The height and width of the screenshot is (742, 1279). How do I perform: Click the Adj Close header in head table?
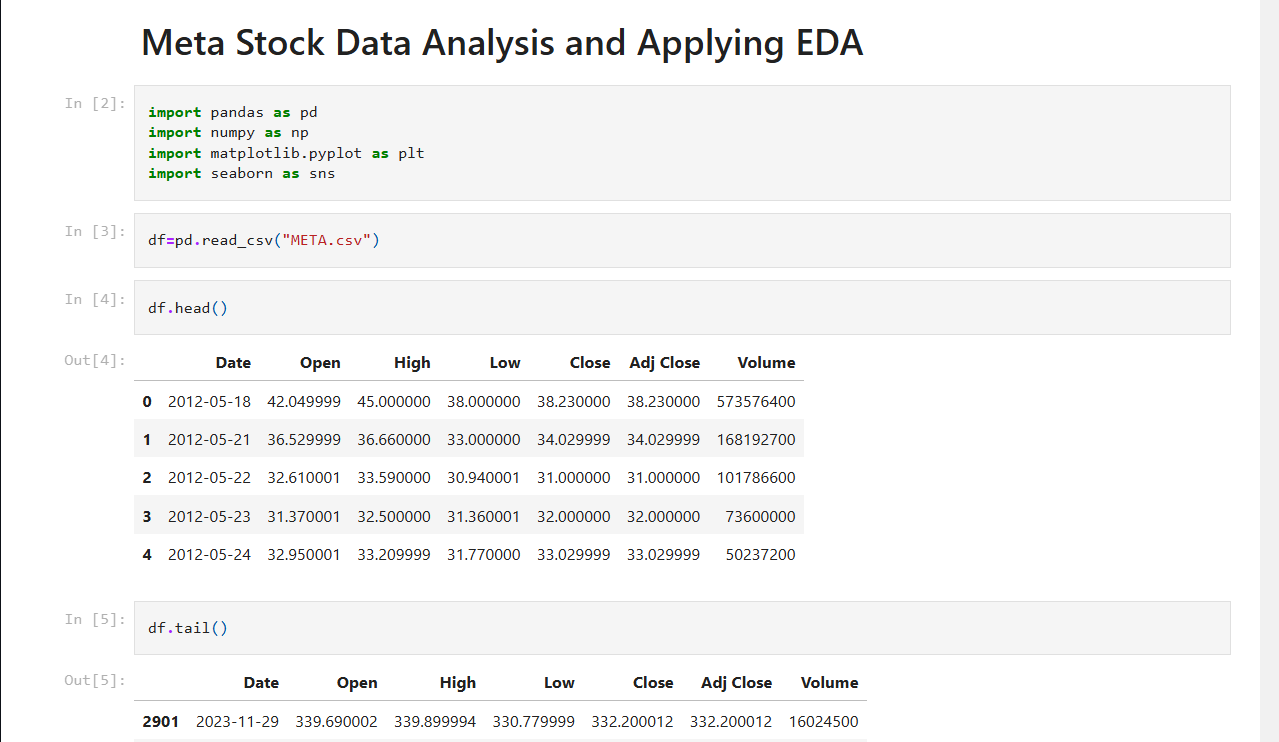click(664, 363)
